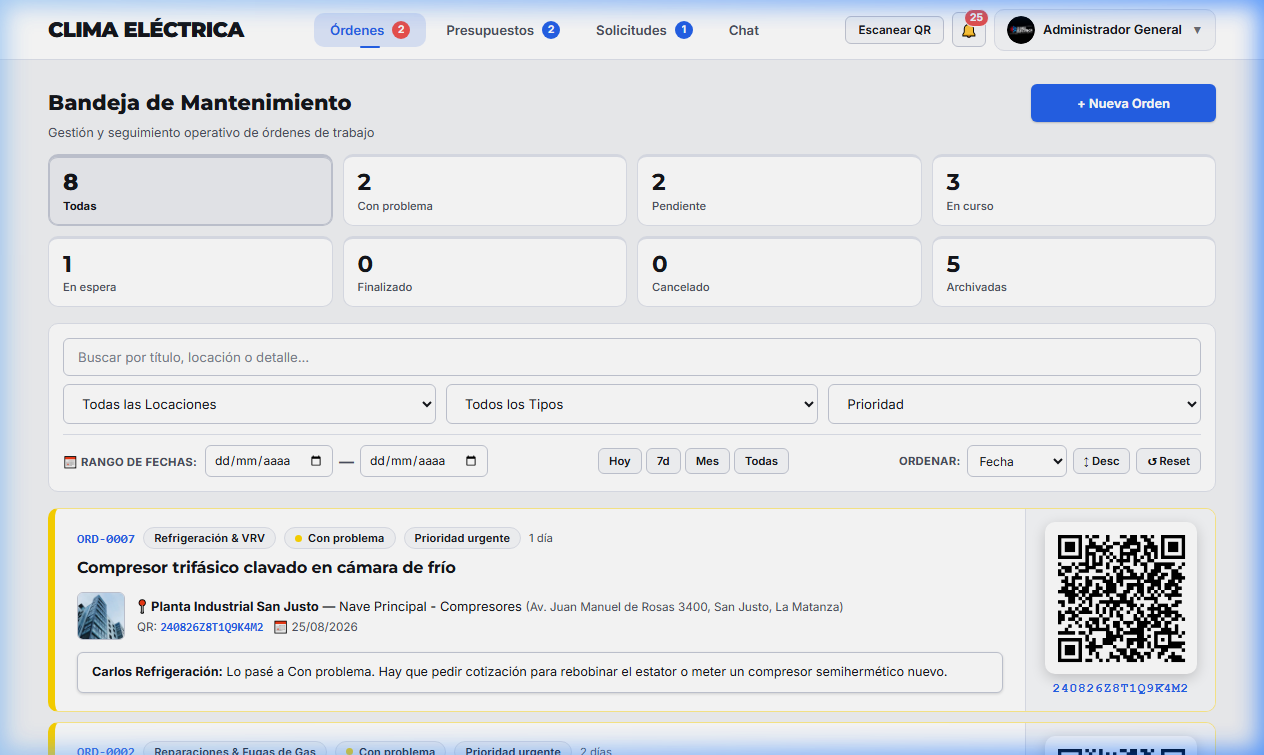Click the calendar icon next to 25/08/2026

(x=280, y=627)
